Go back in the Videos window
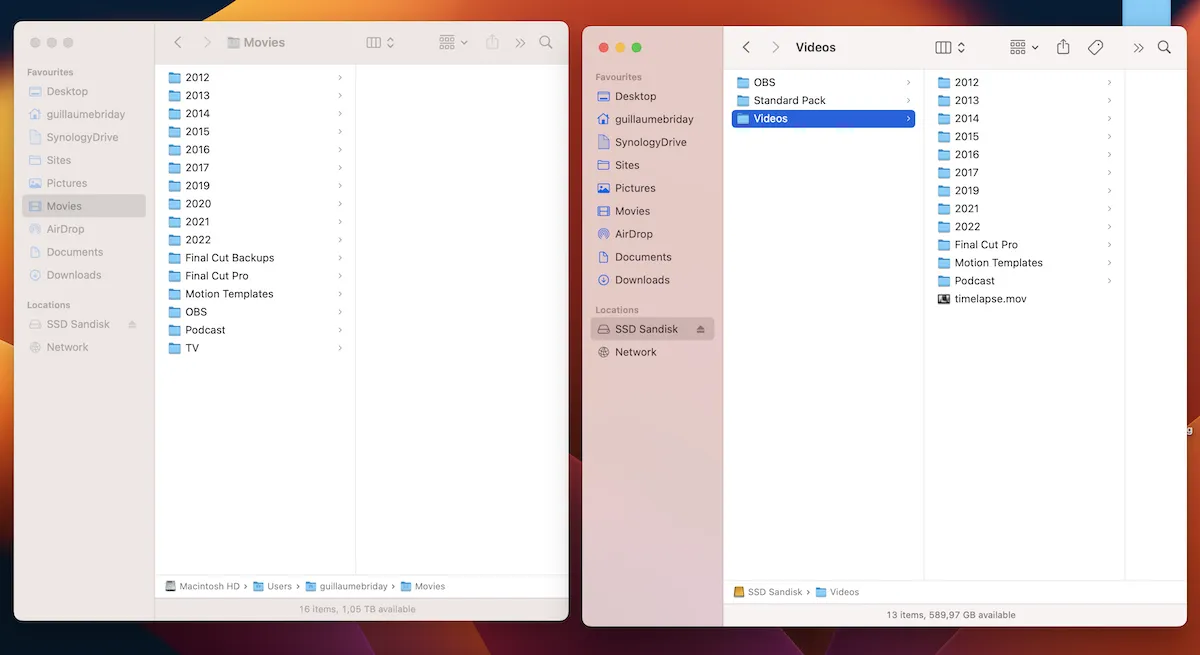This screenshot has width=1200, height=655. click(746, 47)
